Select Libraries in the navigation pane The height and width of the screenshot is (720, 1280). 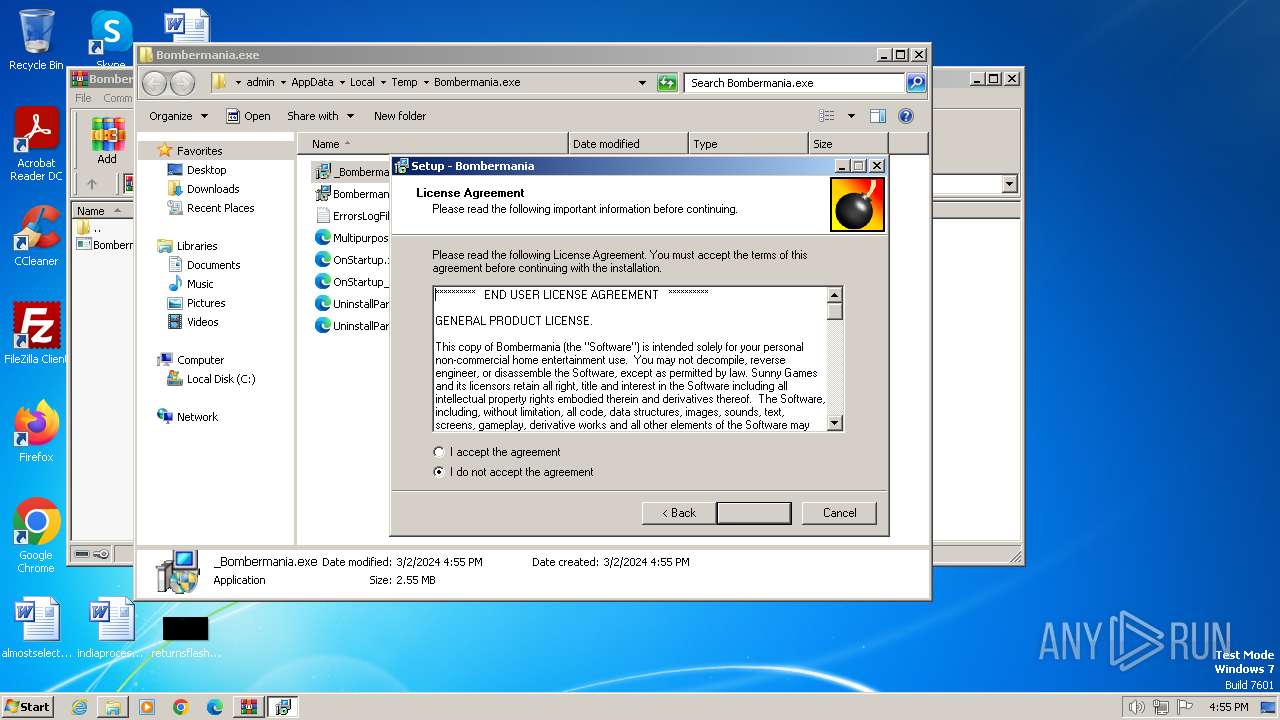coord(197,246)
